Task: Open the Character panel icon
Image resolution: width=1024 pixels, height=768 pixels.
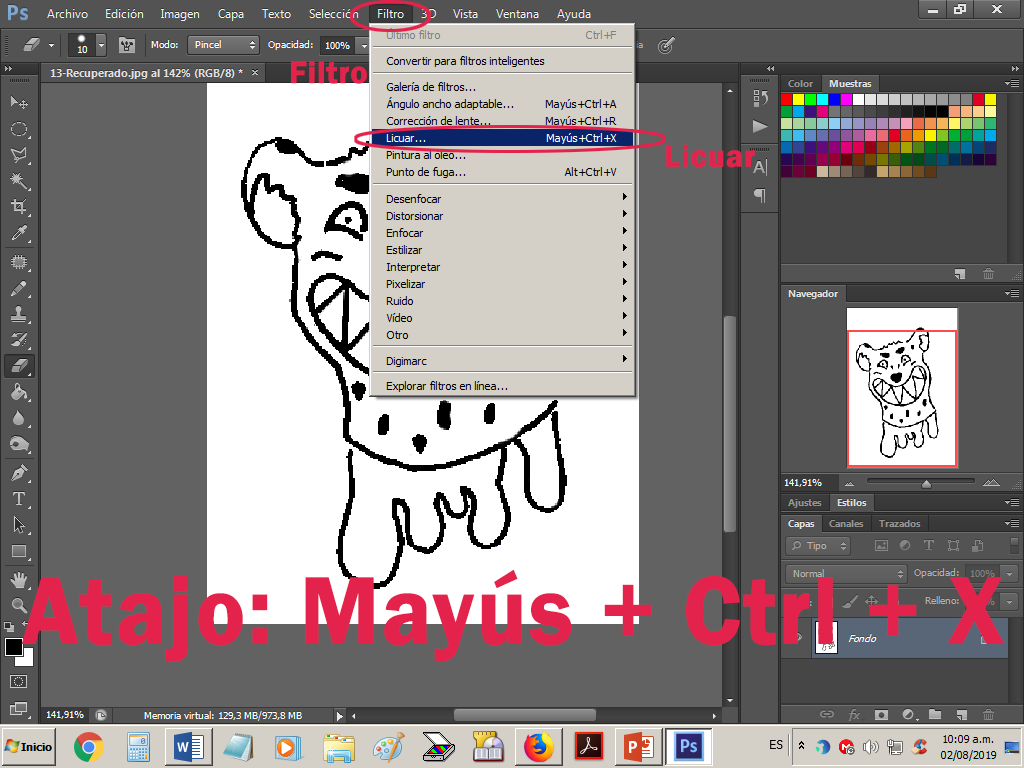Action: pos(760,167)
